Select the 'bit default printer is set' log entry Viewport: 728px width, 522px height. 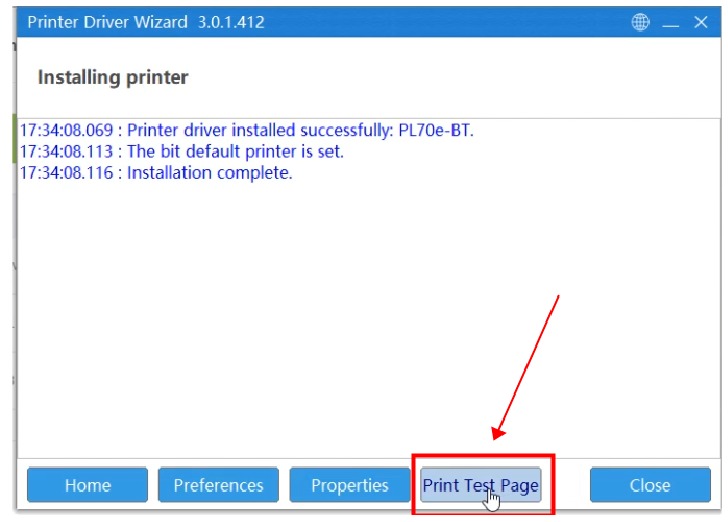click(235, 151)
